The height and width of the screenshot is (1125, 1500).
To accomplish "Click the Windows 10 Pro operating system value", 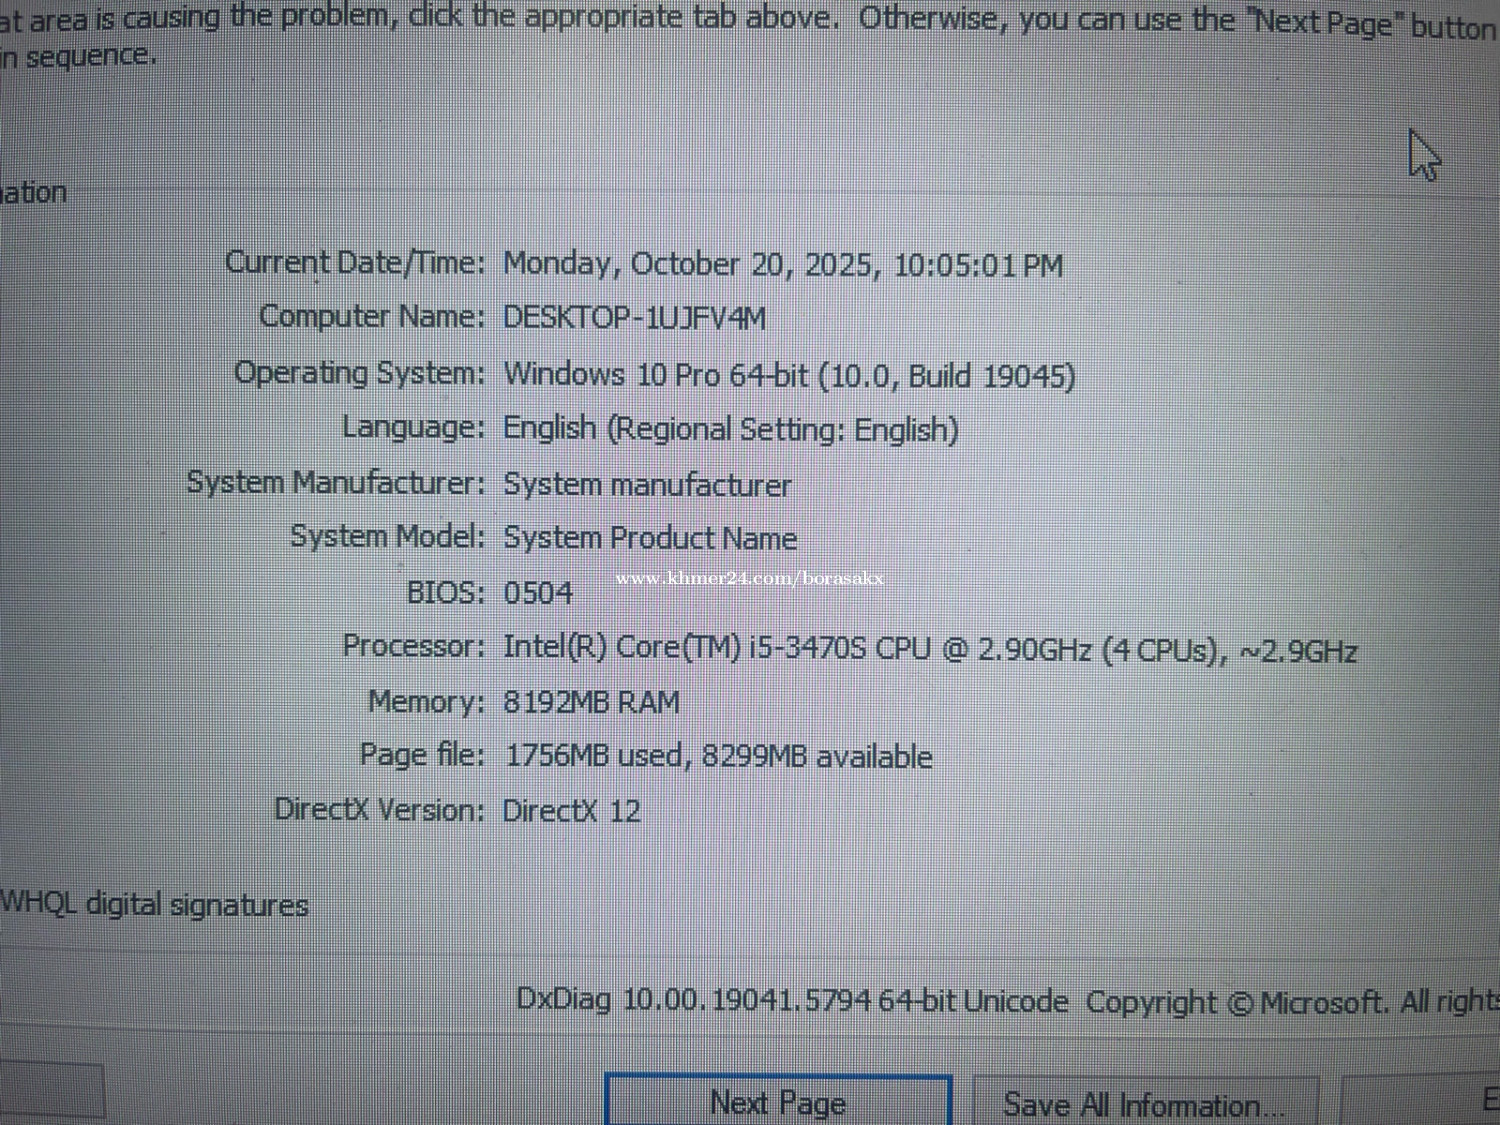I will pos(788,375).
